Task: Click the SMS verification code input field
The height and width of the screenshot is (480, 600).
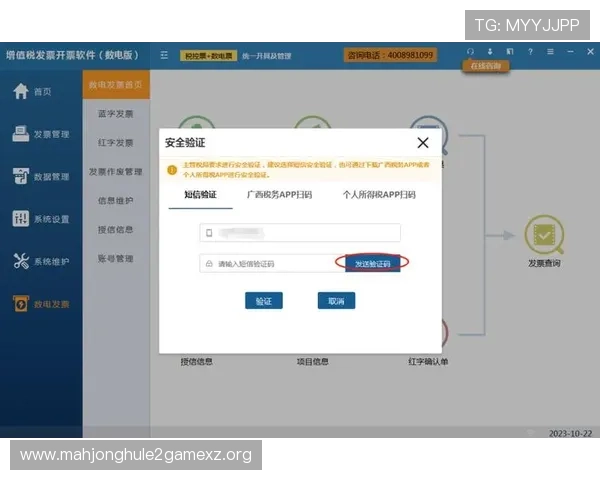Action: [272, 264]
